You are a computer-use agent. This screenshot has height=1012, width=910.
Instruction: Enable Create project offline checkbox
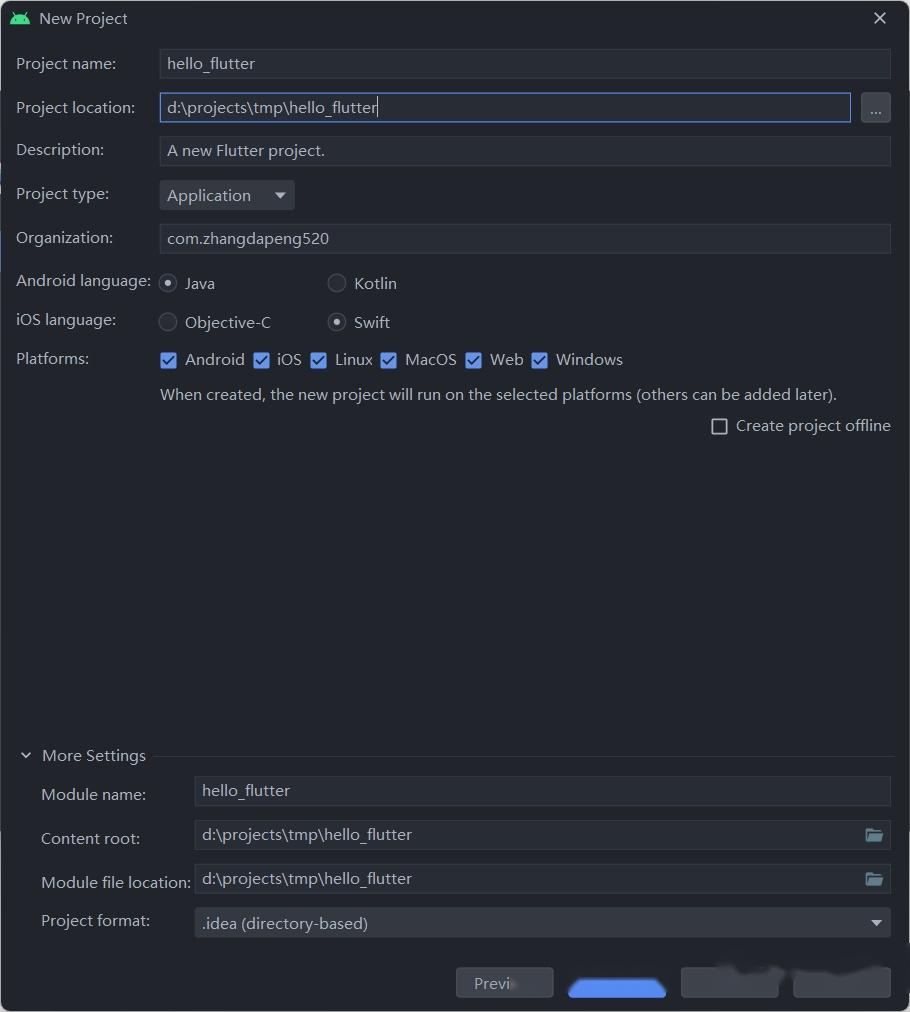(x=719, y=427)
